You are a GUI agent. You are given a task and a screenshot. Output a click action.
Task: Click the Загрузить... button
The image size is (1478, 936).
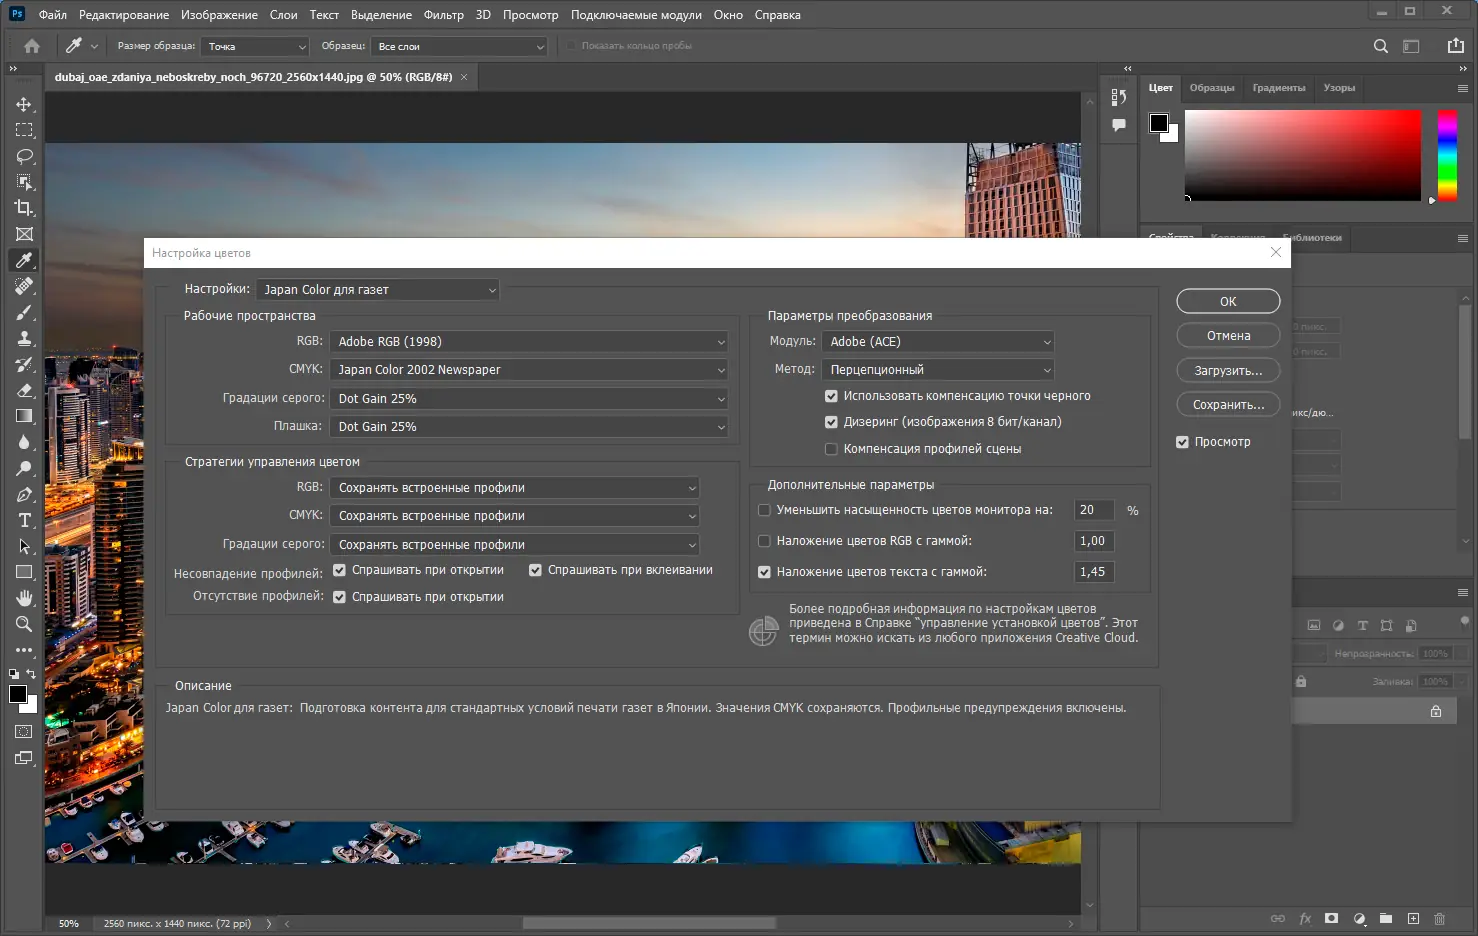pyautogui.click(x=1228, y=370)
